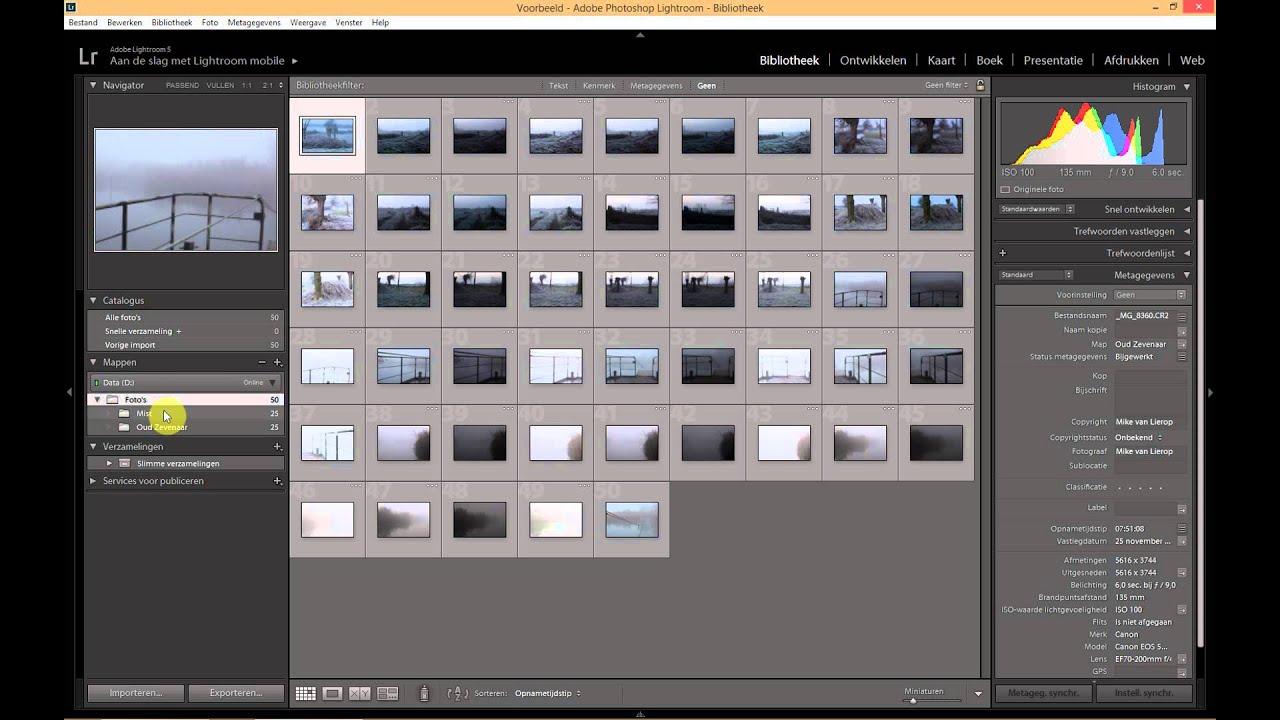Screen dimensions: 1280x720
Task: Click the Opnametijdstip field icon
Action: [1182, 528]
